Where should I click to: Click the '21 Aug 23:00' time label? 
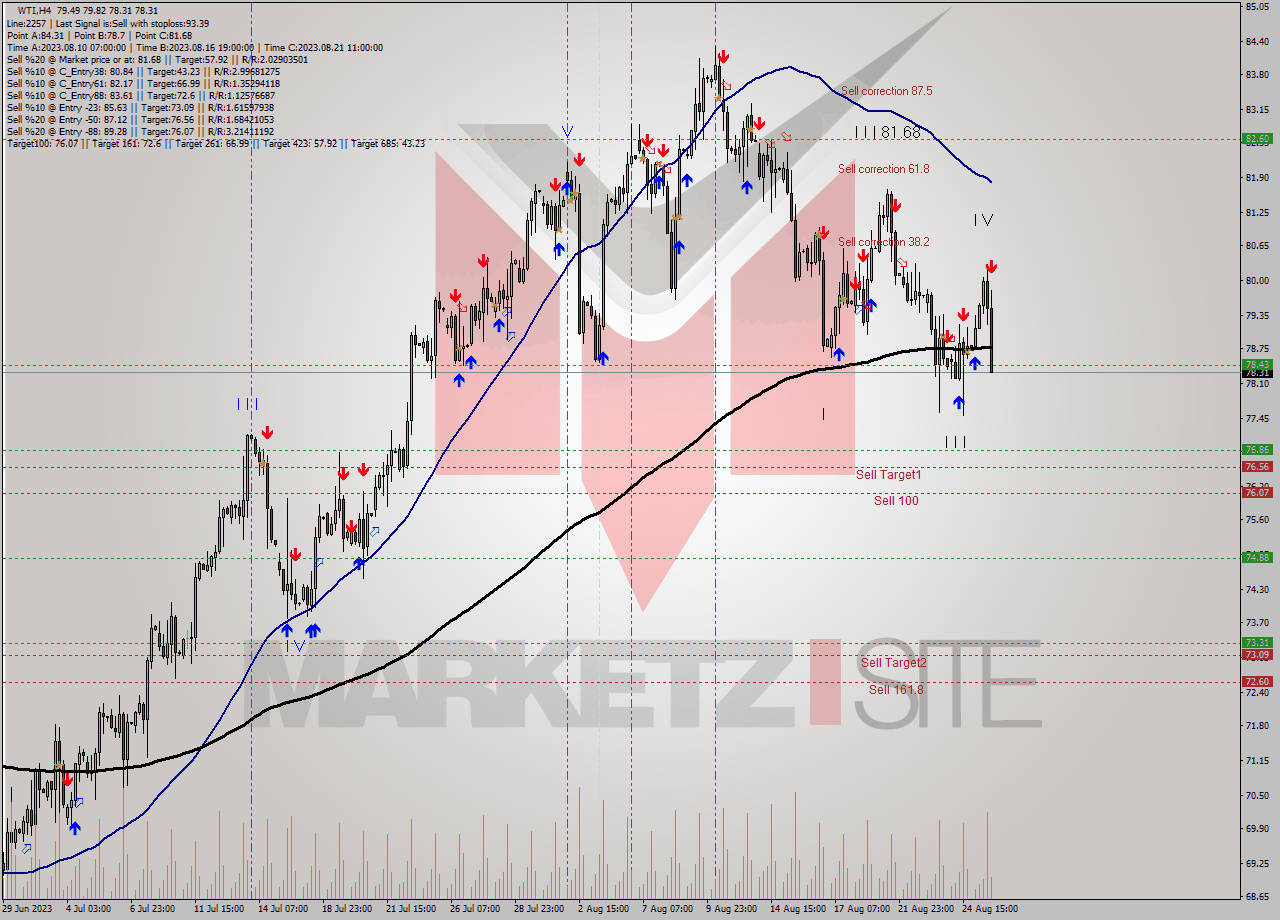pos(925,909)
